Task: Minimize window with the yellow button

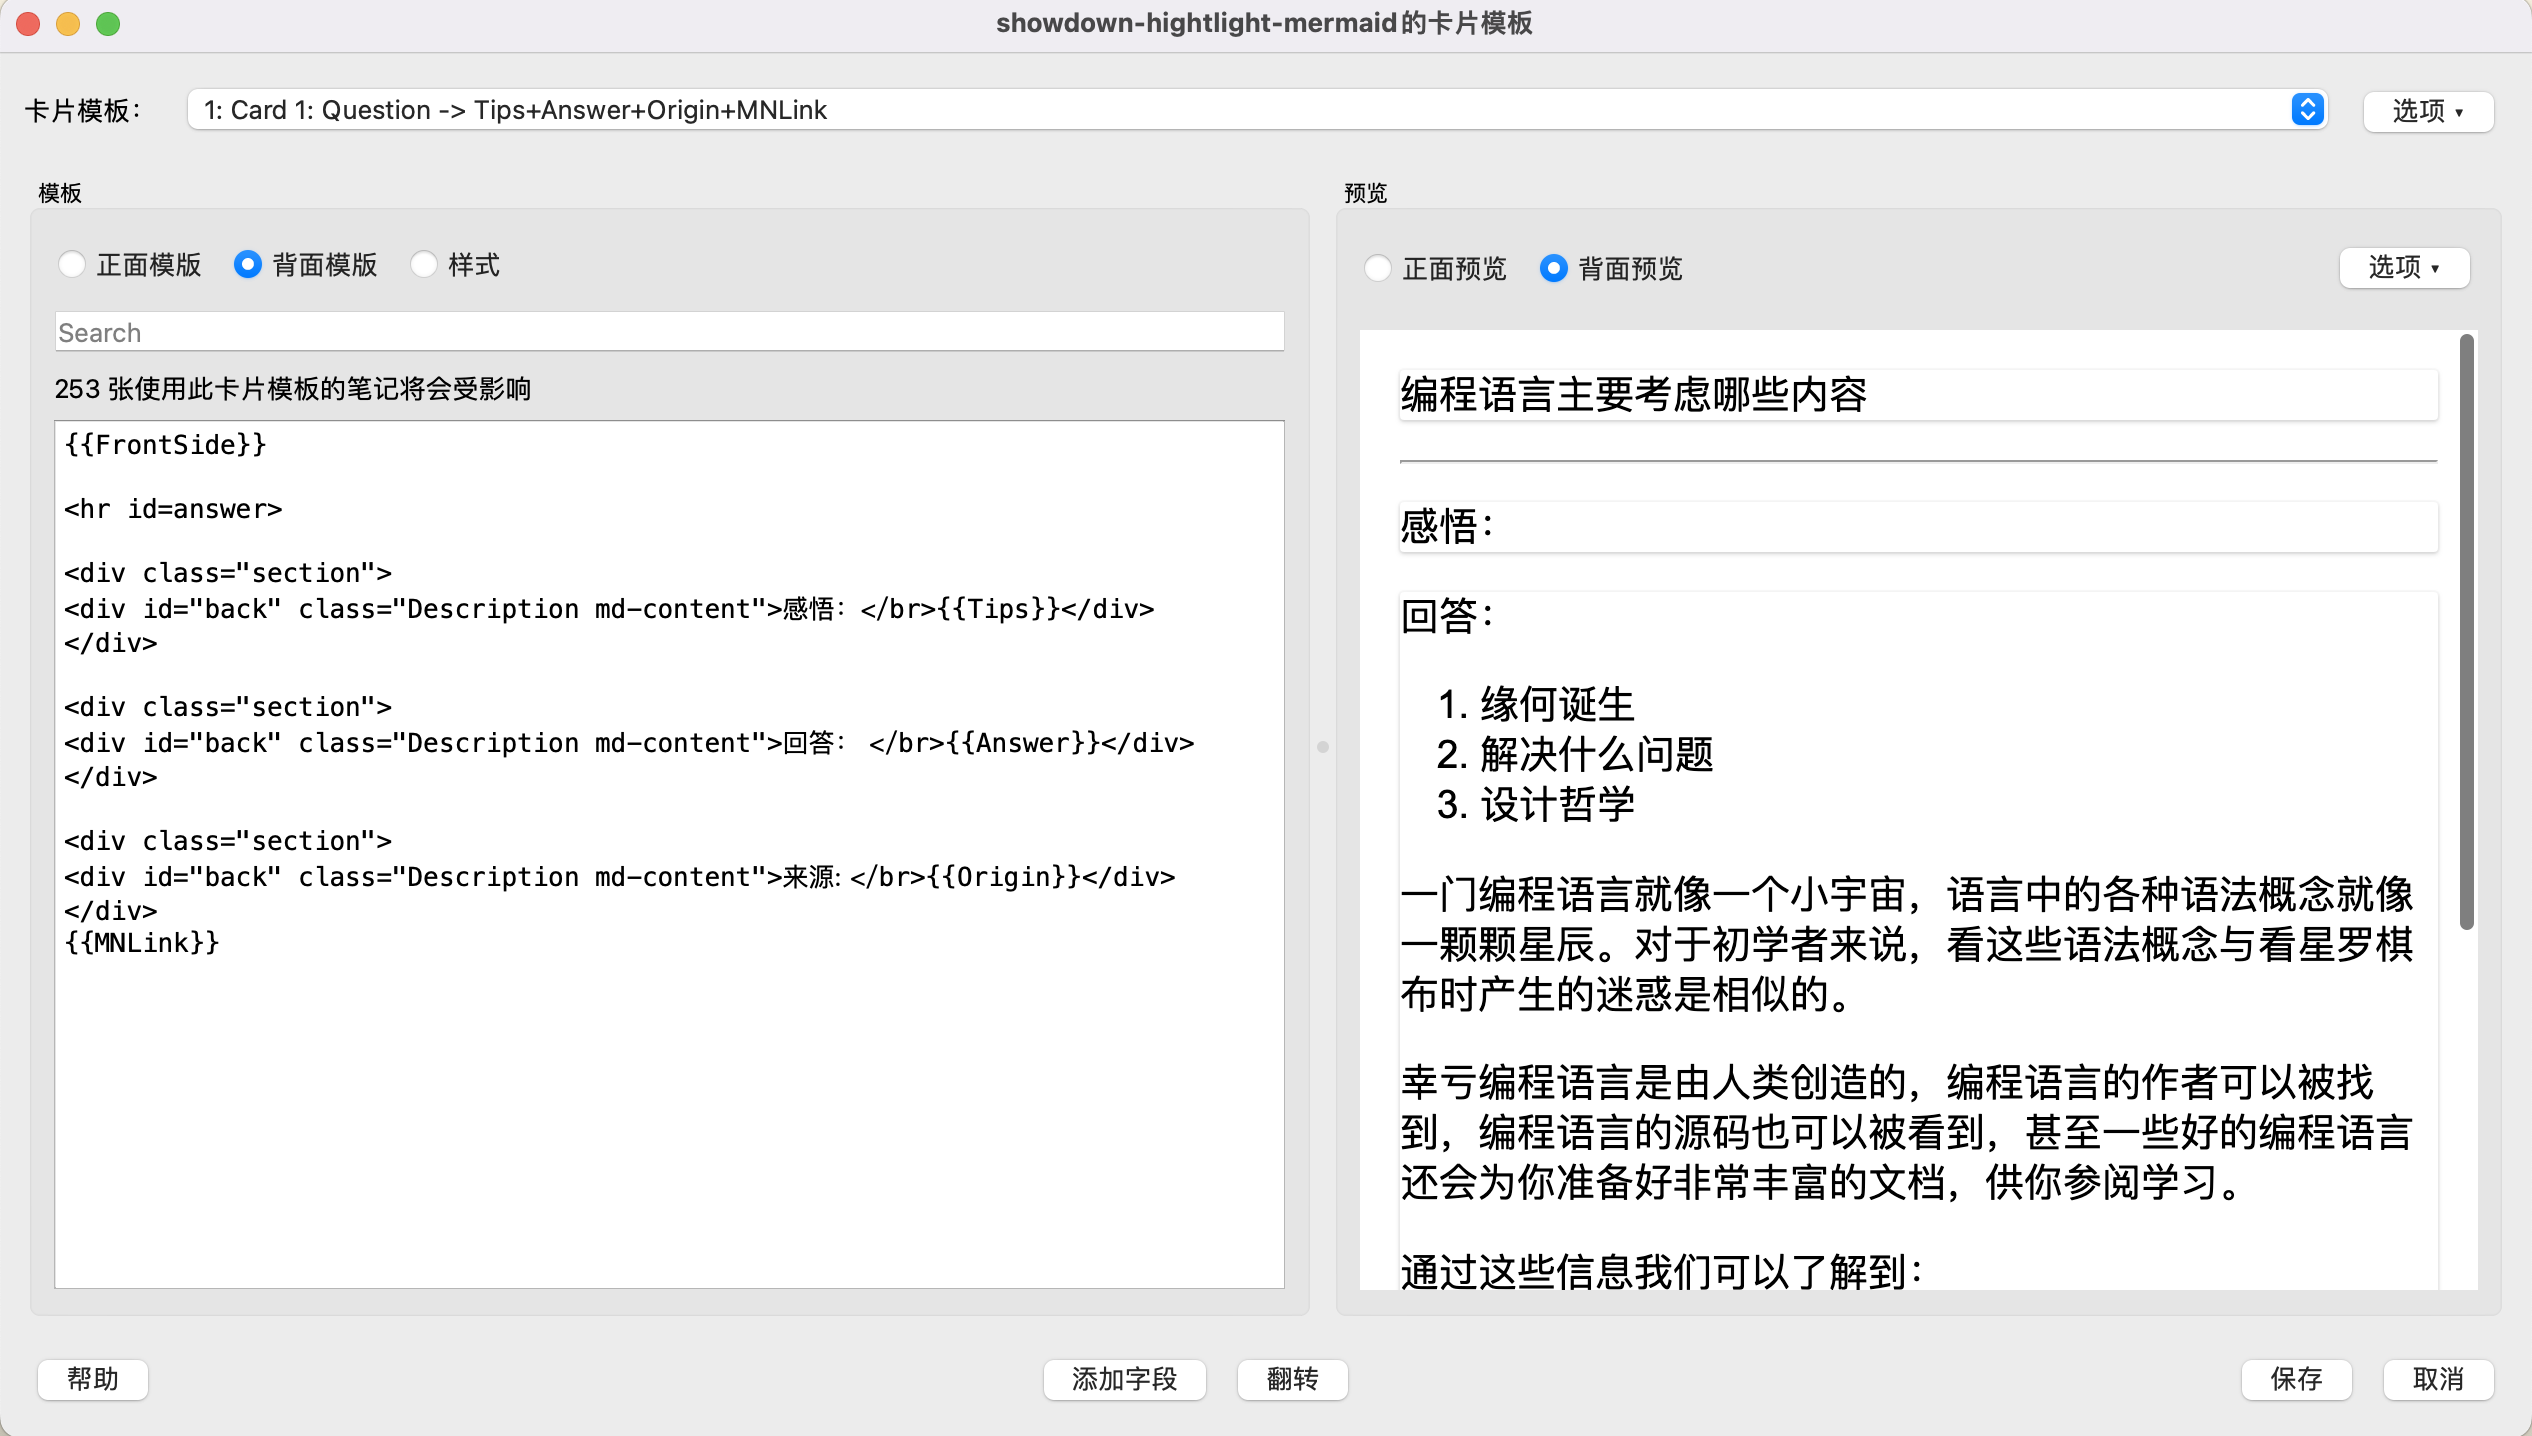Action: point(68,23)
